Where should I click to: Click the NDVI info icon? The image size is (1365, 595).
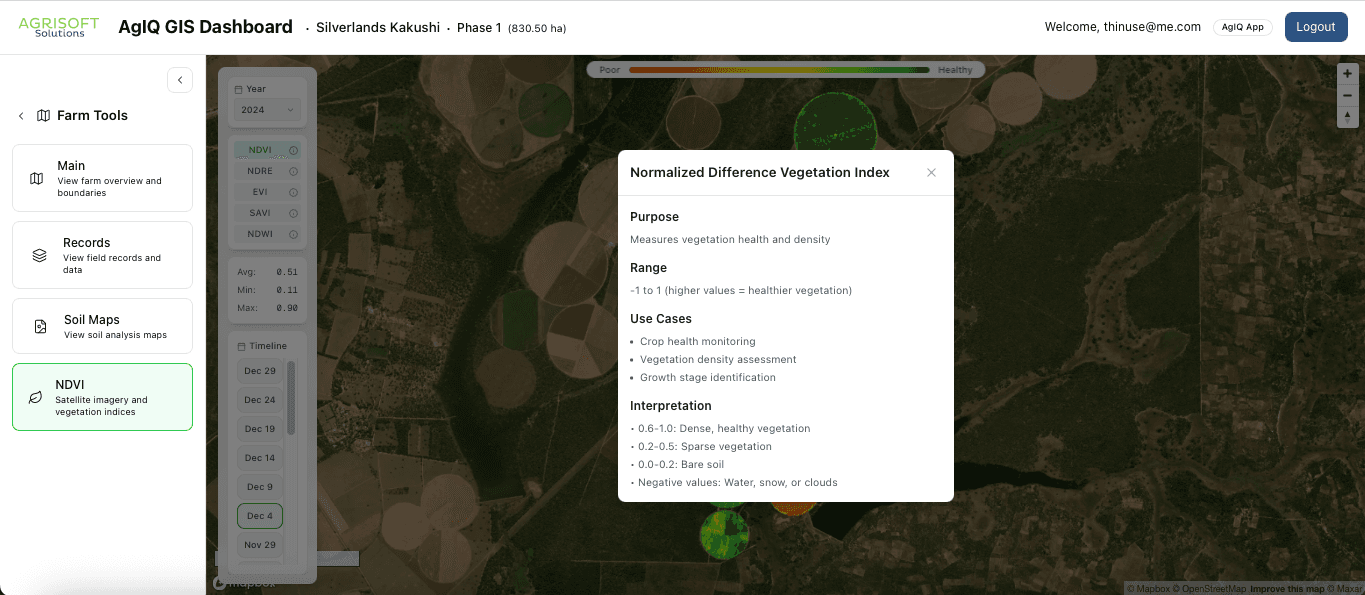292,149
